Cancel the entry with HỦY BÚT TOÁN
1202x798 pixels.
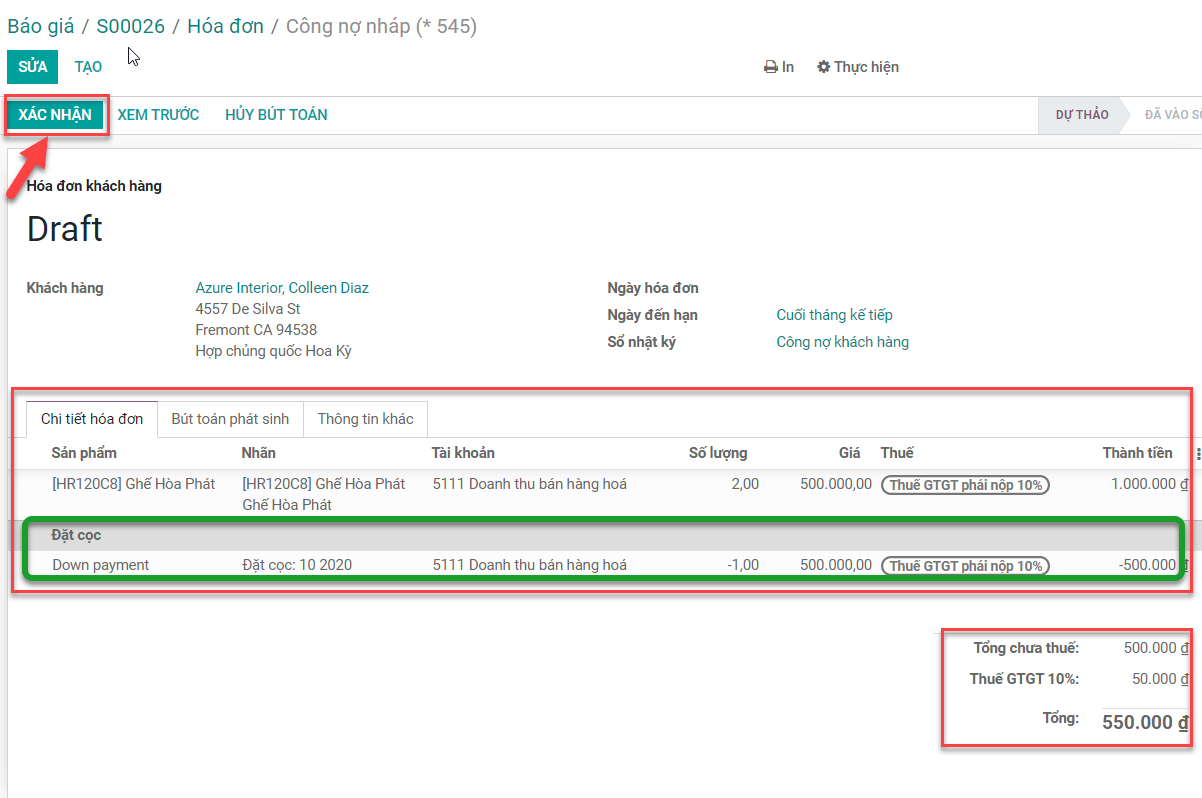click(x=276, y=115)
